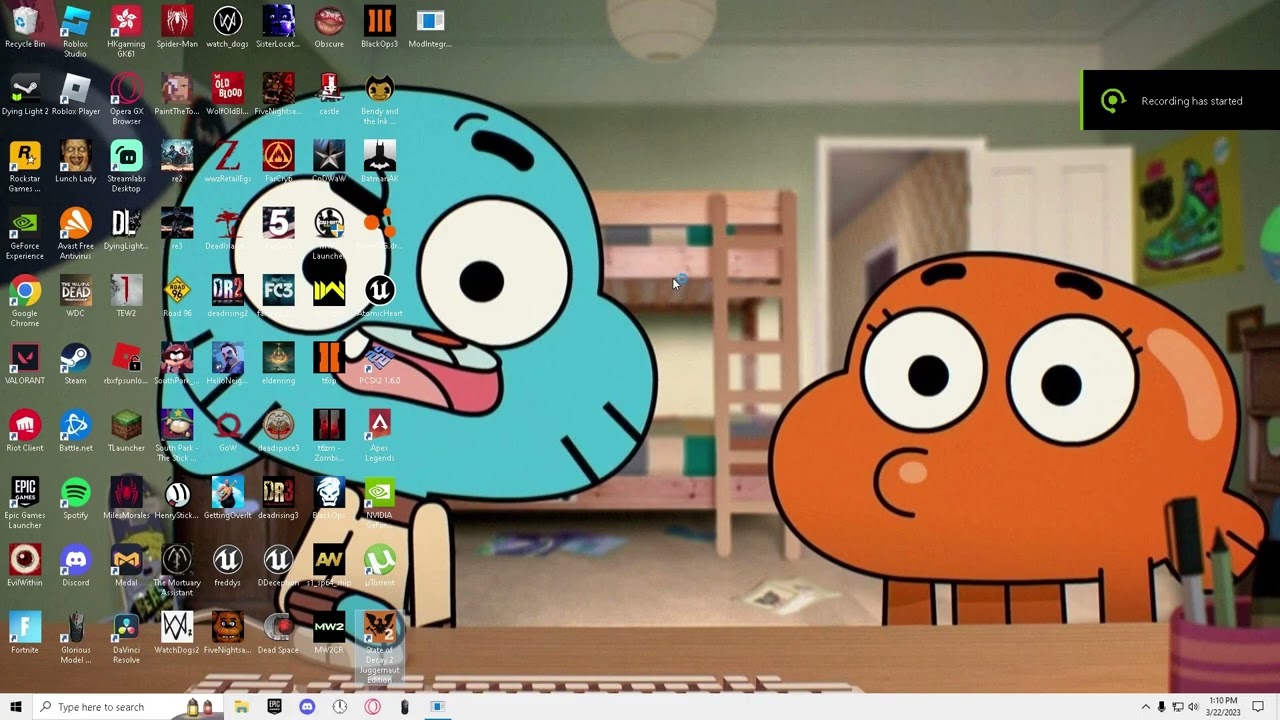Open File Explorer from the taskbar
Image resolution: width=1280 pixels, height=720 pixels.
(241, 707)
